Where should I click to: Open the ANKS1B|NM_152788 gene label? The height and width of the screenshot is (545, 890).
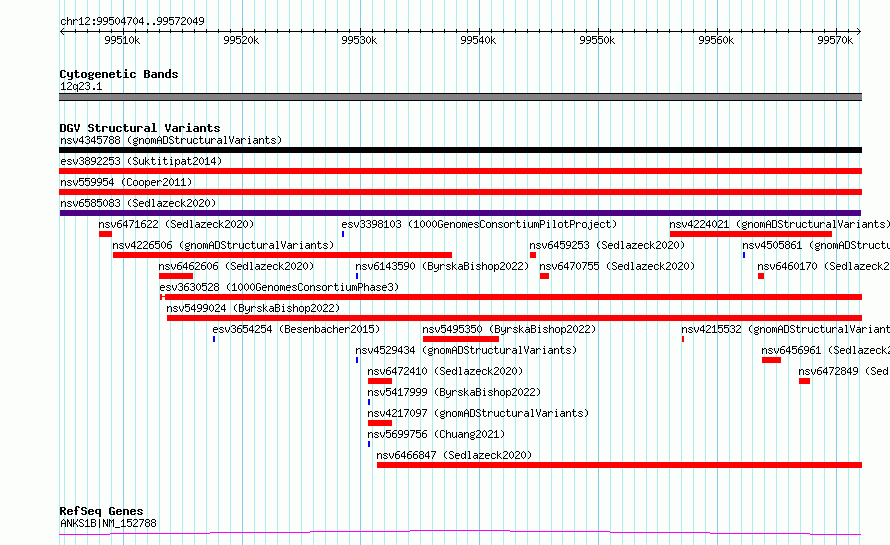[108, 523]
